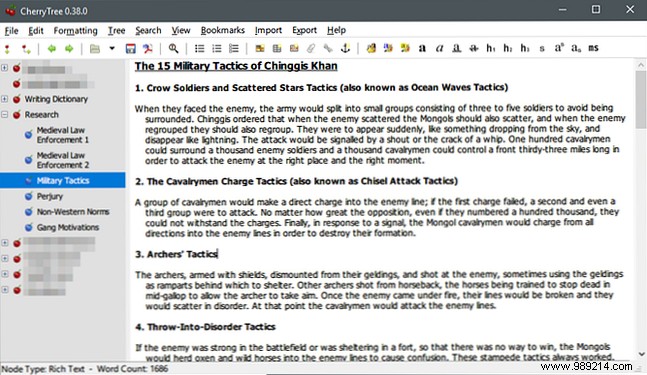Toggle small text format
The height and width of the screenshot is (375, 647).
[542, 49]
